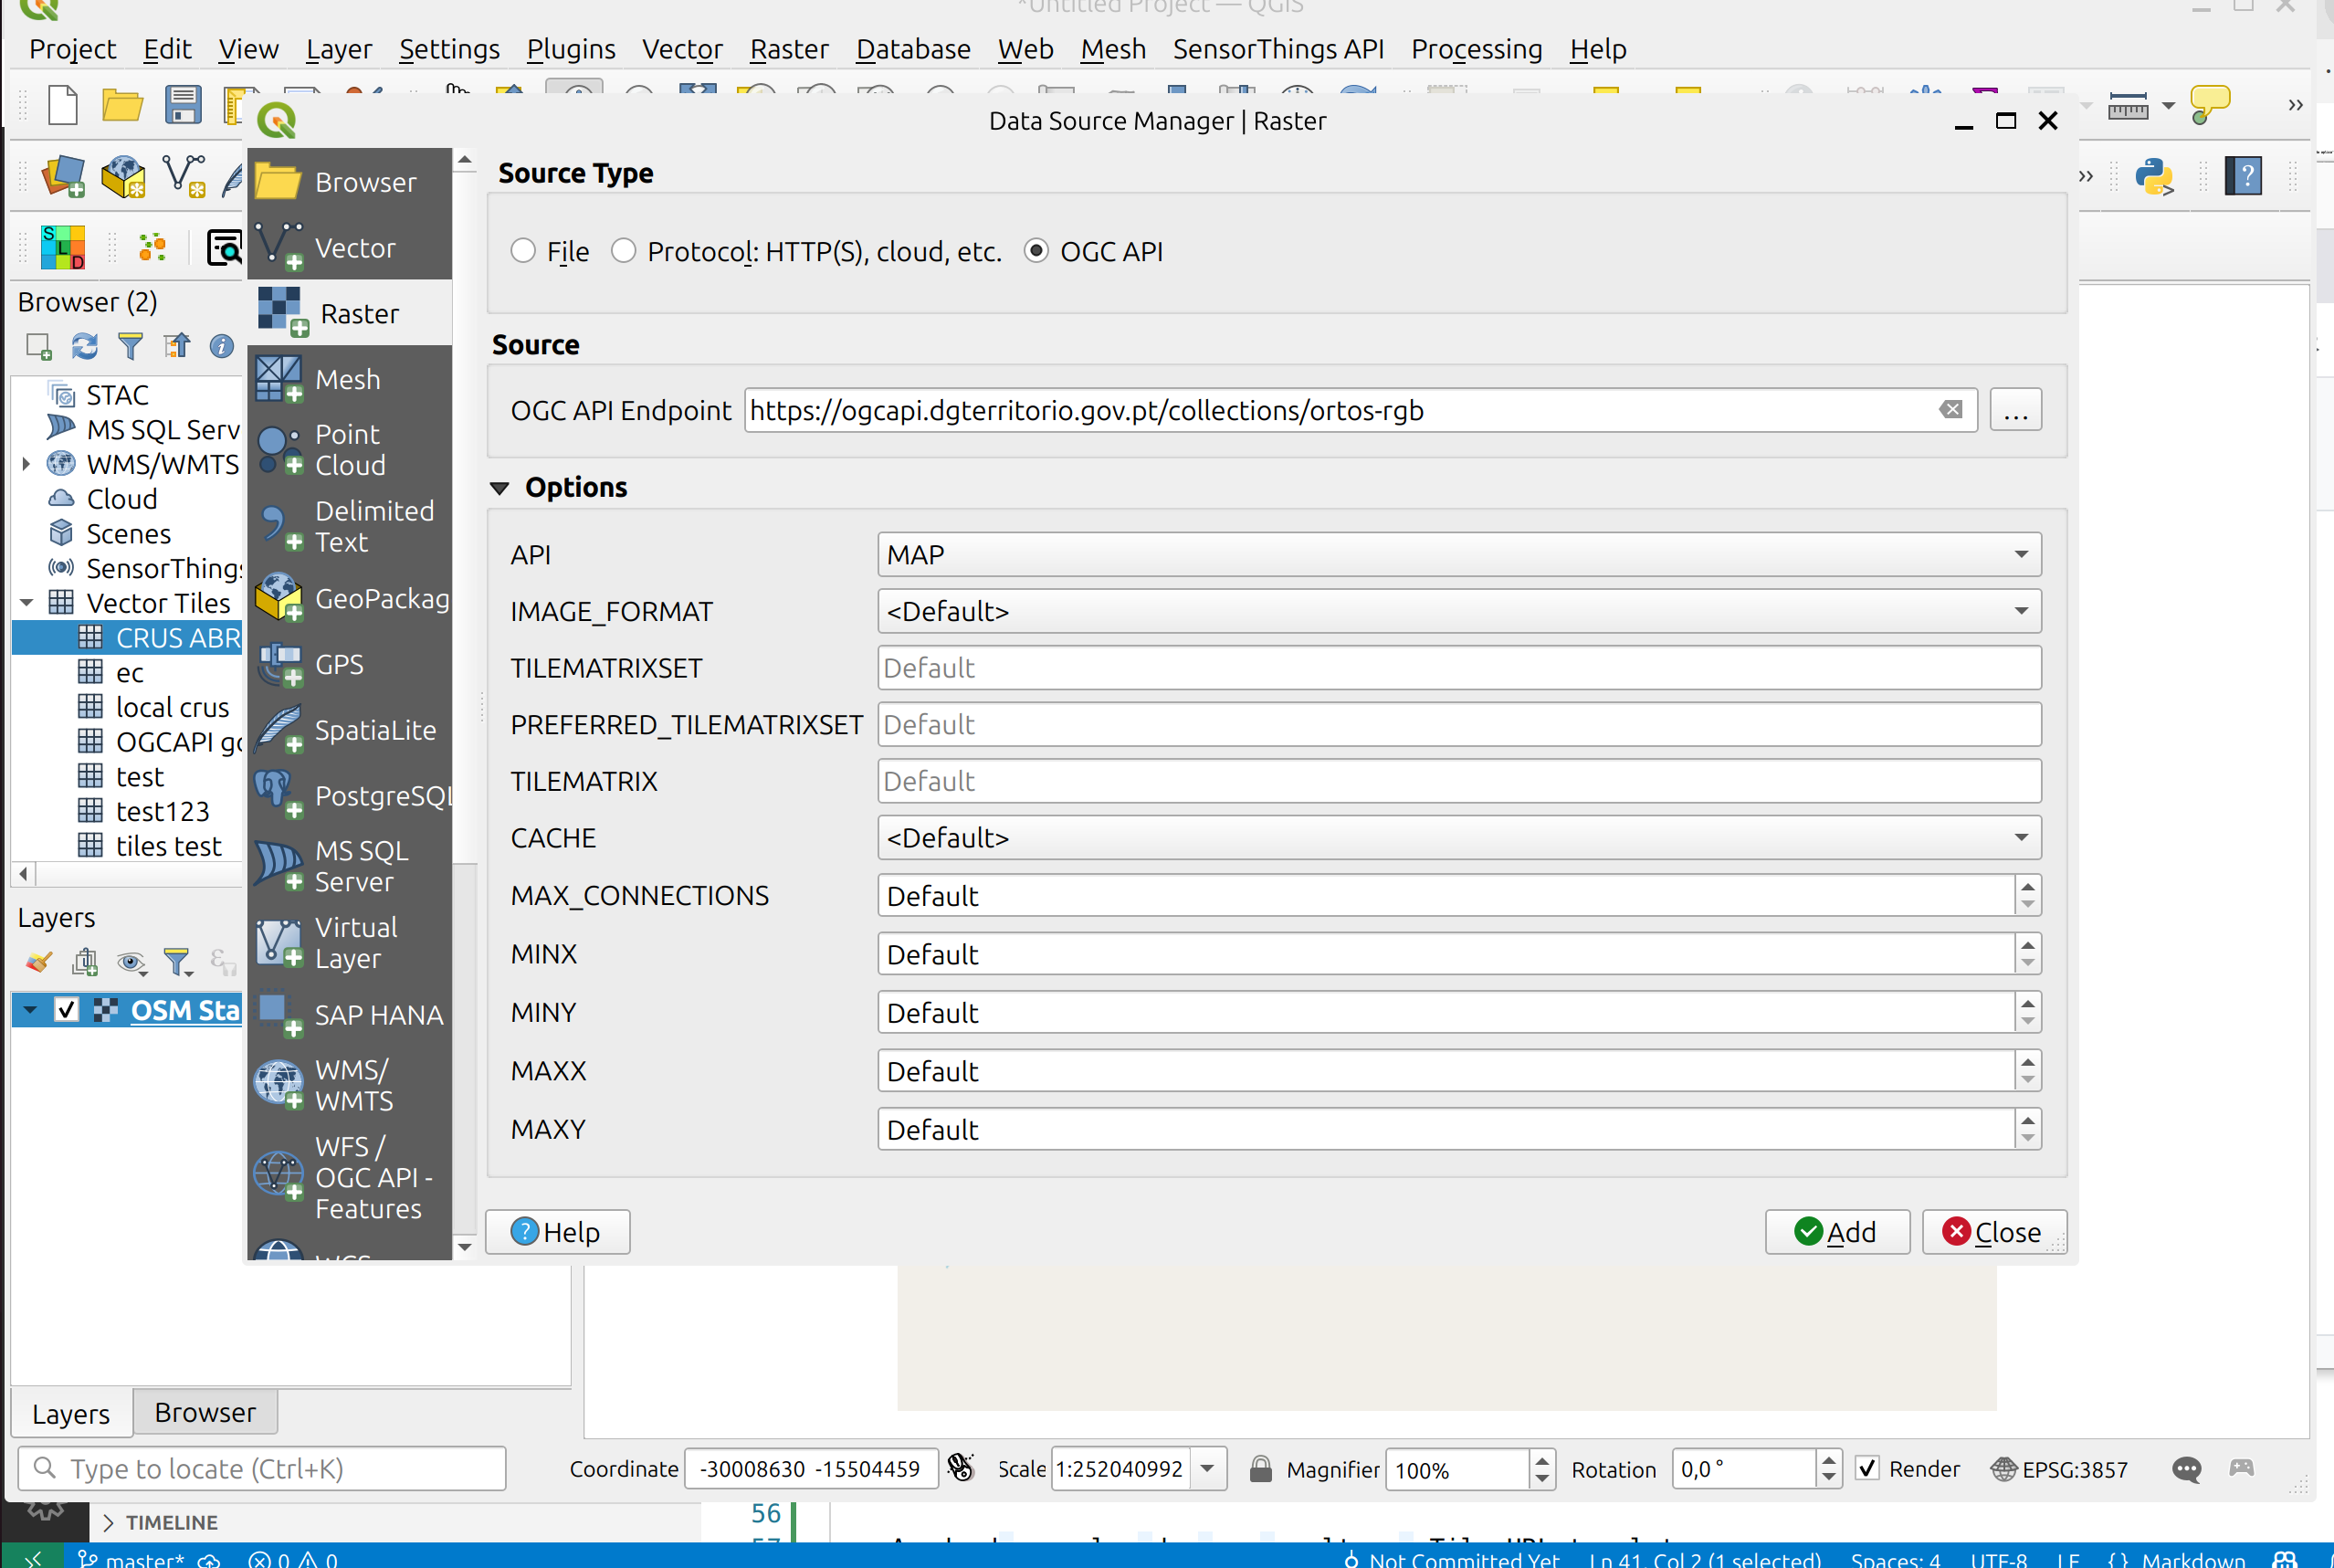Open Layers panel style dock brush icon
Image resolution: width=2334 pixels, height=1568 pixels.
tap(38, 962)
